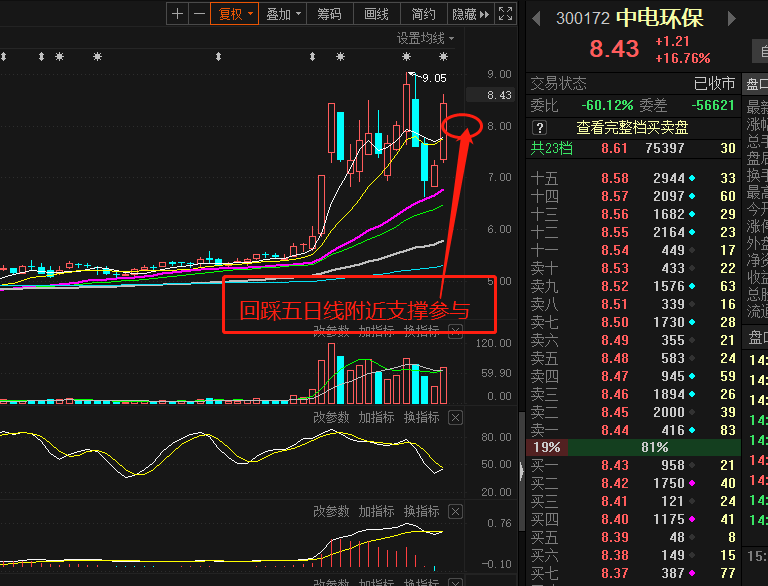
Task: Click the 盘口 tab beside the order book
Action: [x=757, y=85]
